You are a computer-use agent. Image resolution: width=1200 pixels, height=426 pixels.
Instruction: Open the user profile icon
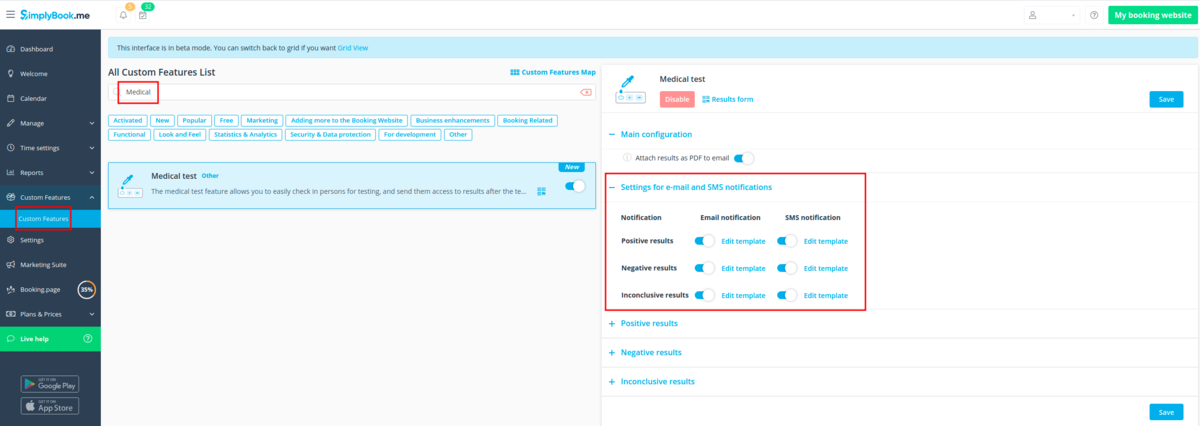pyautogui.click(x=1031, y=15)
